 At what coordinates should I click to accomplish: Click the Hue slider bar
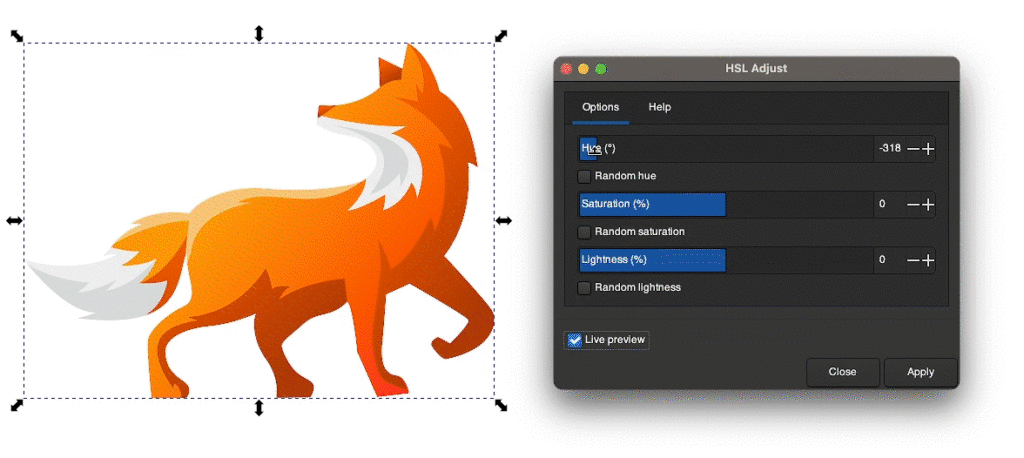pyautogui.click(x=726, y=149)
